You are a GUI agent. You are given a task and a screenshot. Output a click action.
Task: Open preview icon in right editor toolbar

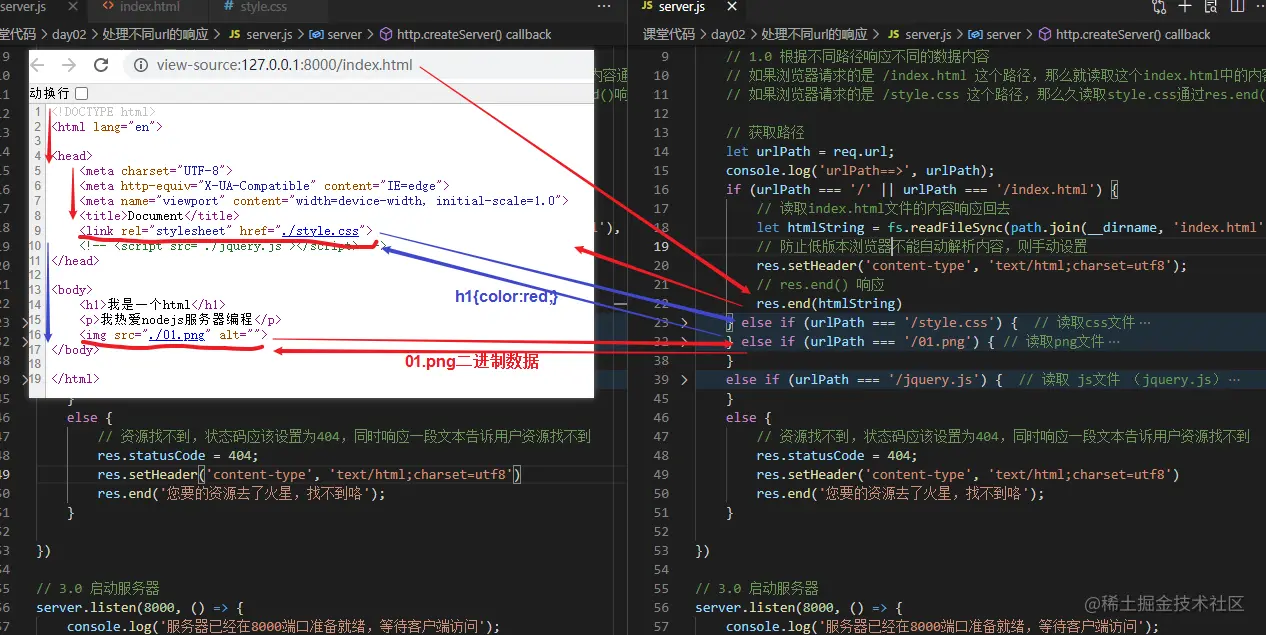click(x=1212, y=6)
